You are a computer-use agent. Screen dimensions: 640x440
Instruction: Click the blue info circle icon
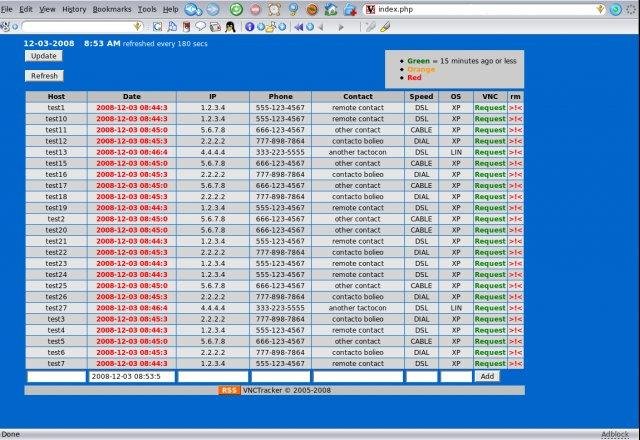(249, 27)
